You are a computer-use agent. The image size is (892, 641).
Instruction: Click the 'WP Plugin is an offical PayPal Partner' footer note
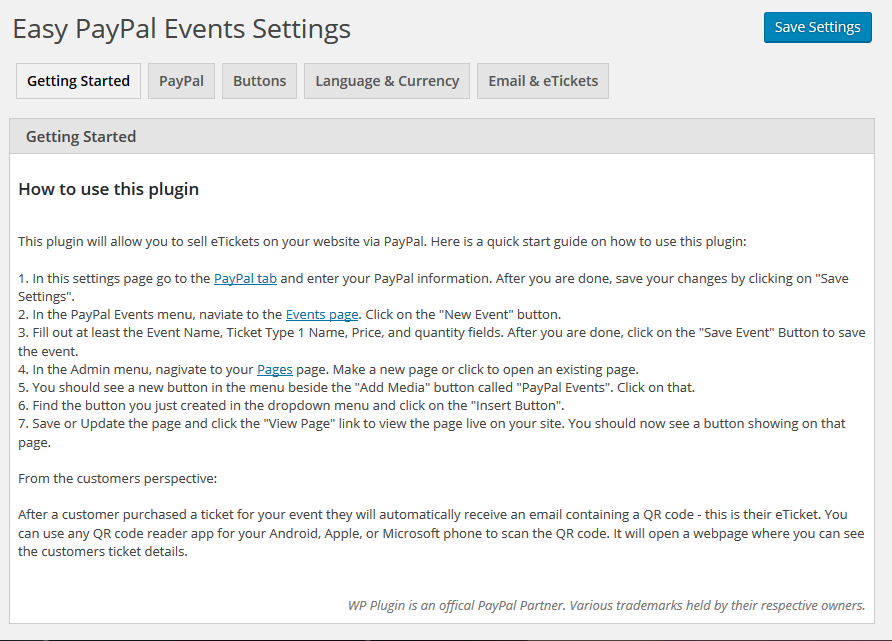pos(606,605)
